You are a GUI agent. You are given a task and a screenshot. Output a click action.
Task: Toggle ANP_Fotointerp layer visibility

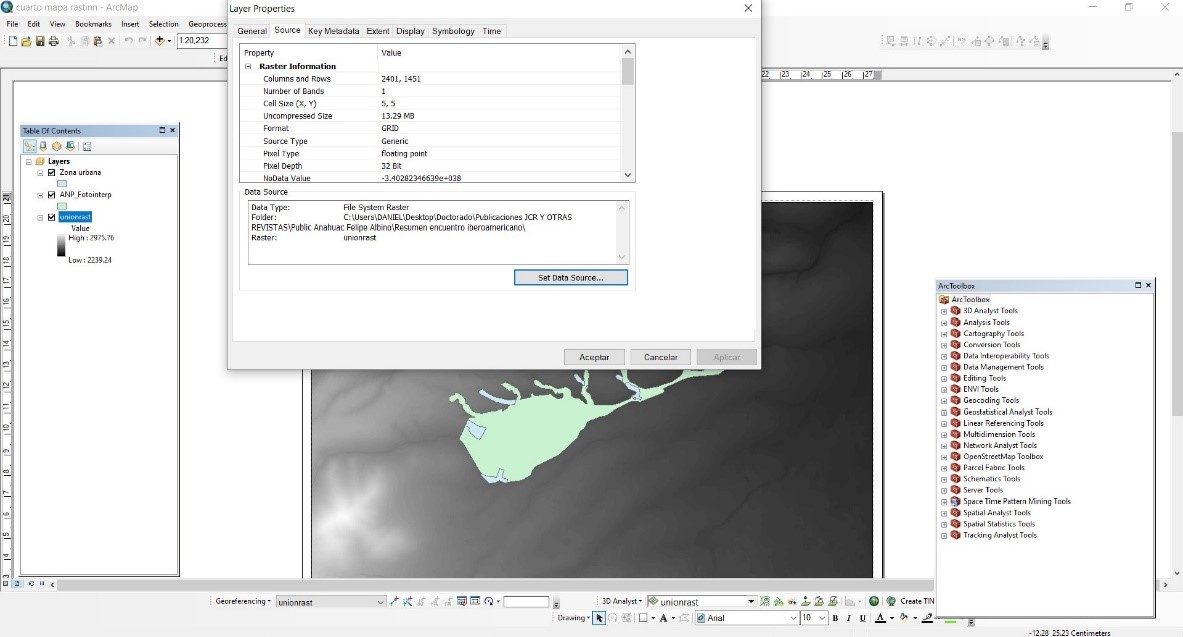tap(51, 195)
